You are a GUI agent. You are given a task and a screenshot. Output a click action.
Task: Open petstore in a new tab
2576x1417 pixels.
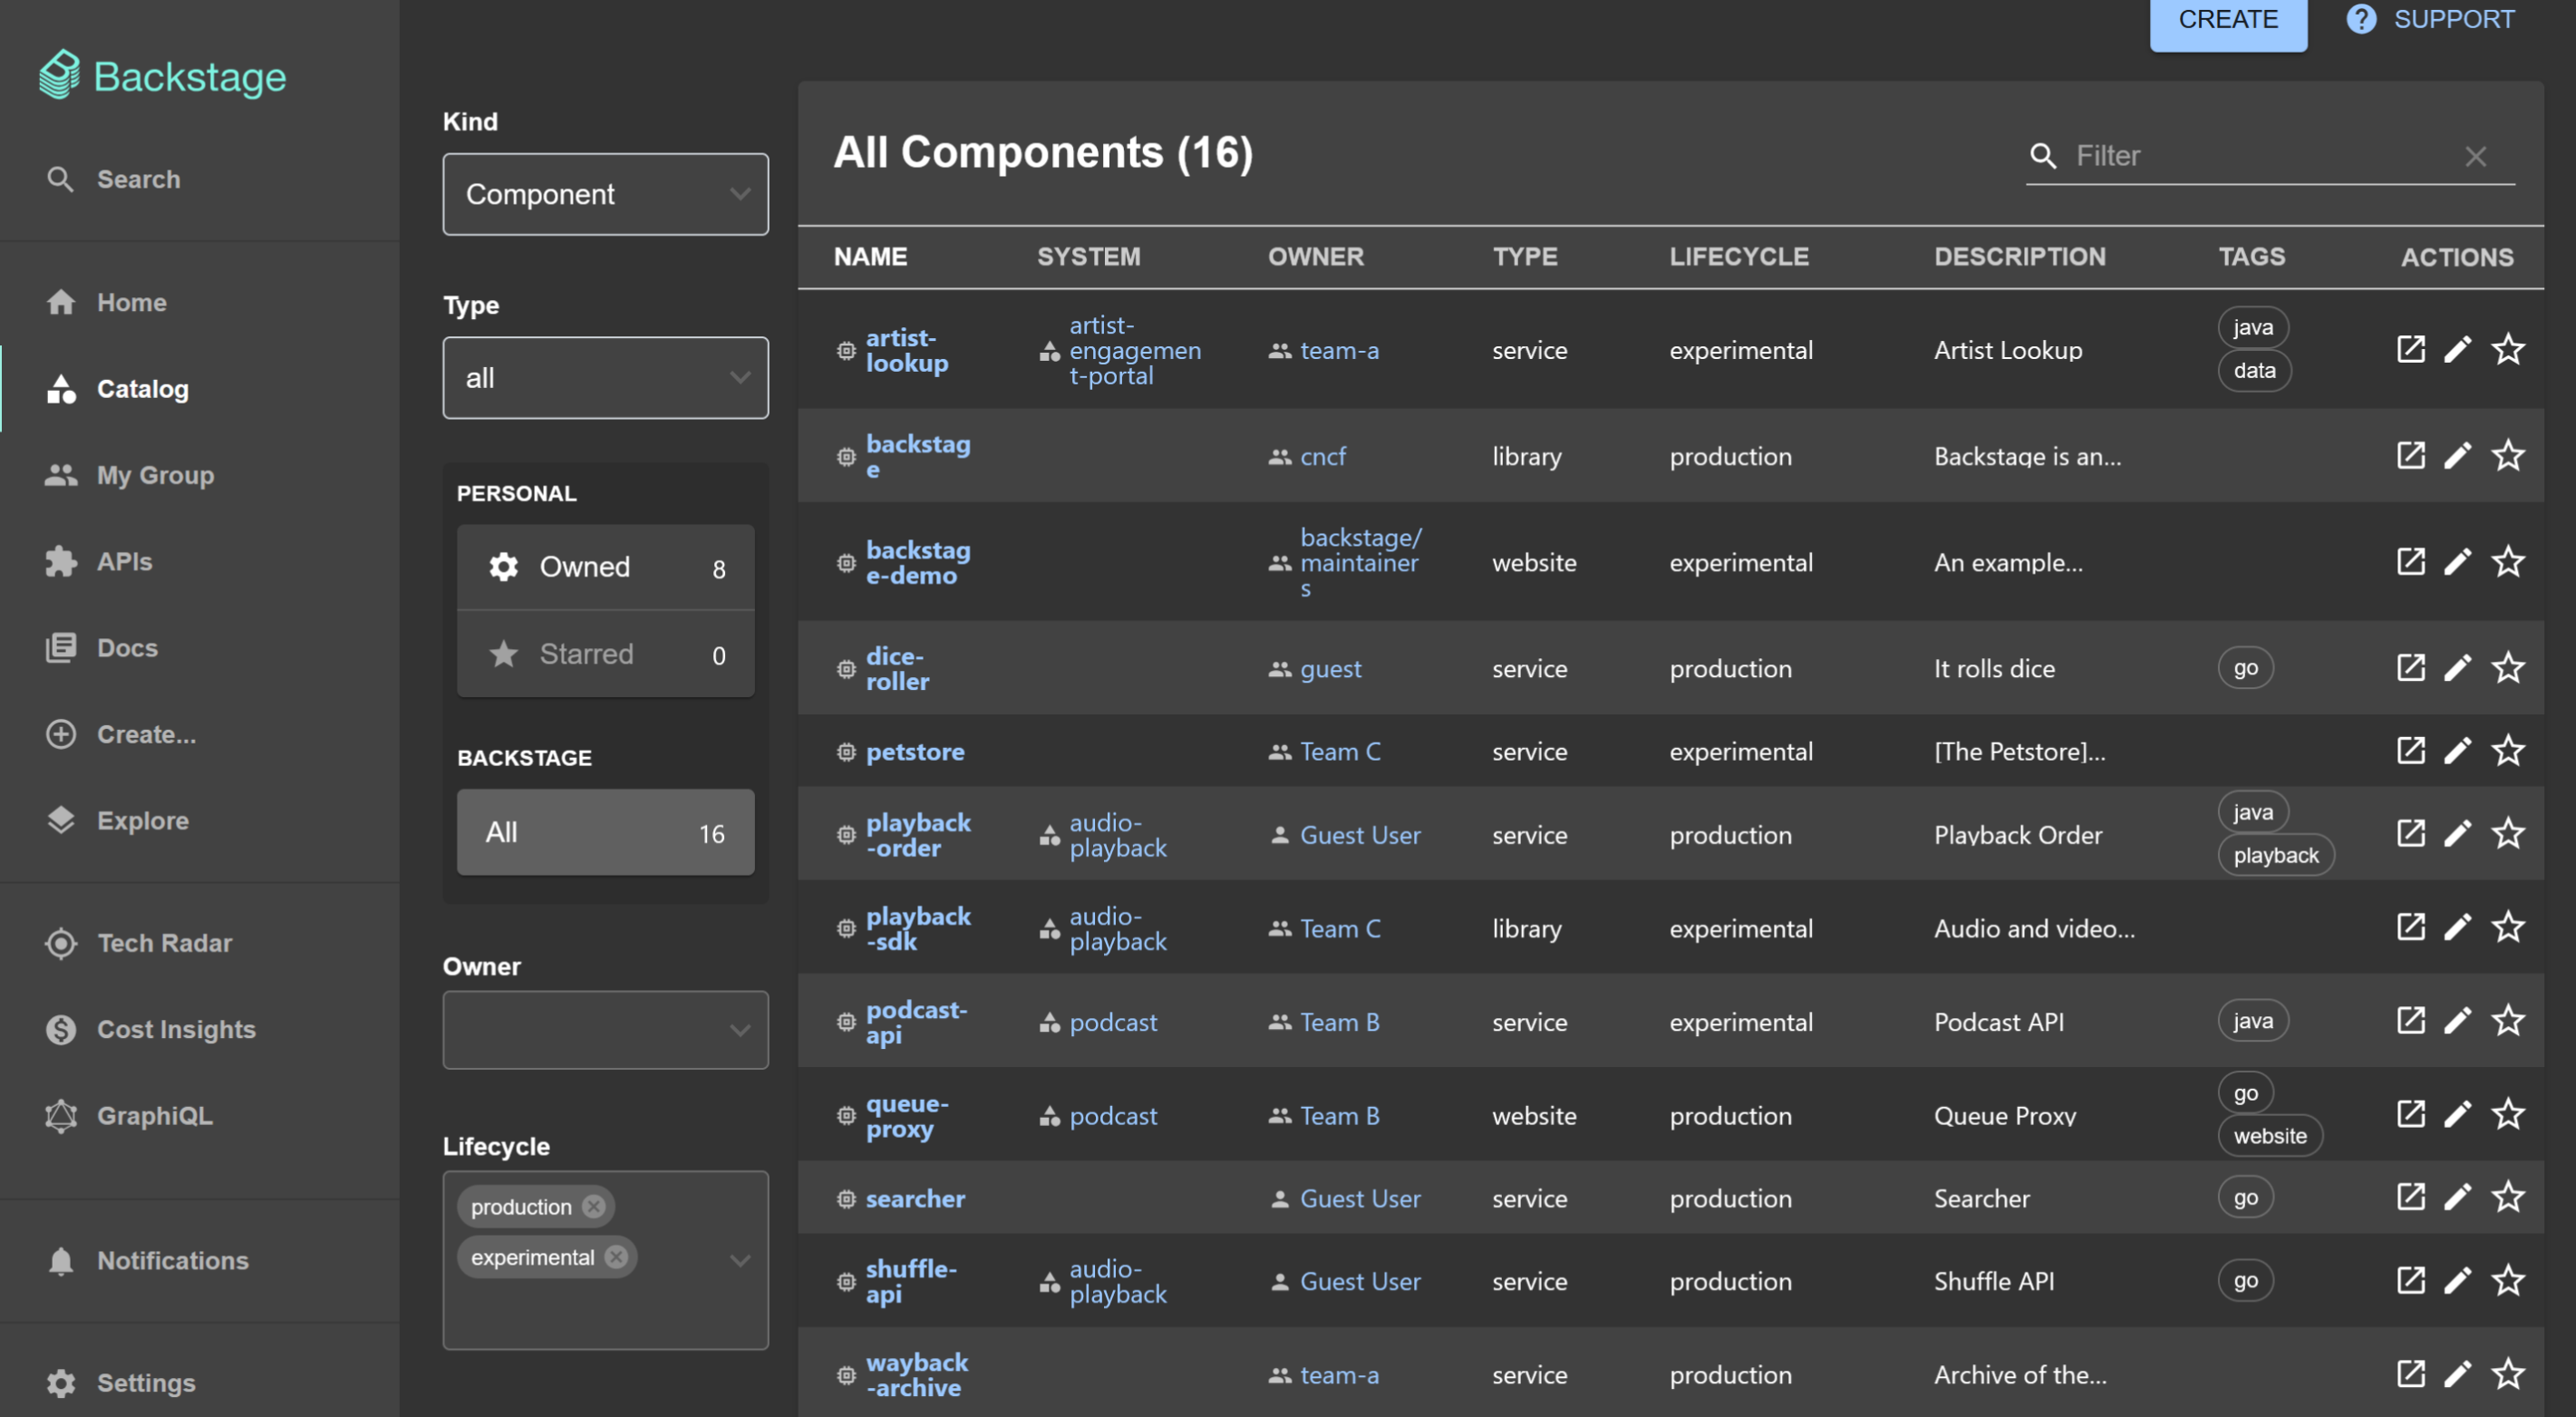[2411, 750]
